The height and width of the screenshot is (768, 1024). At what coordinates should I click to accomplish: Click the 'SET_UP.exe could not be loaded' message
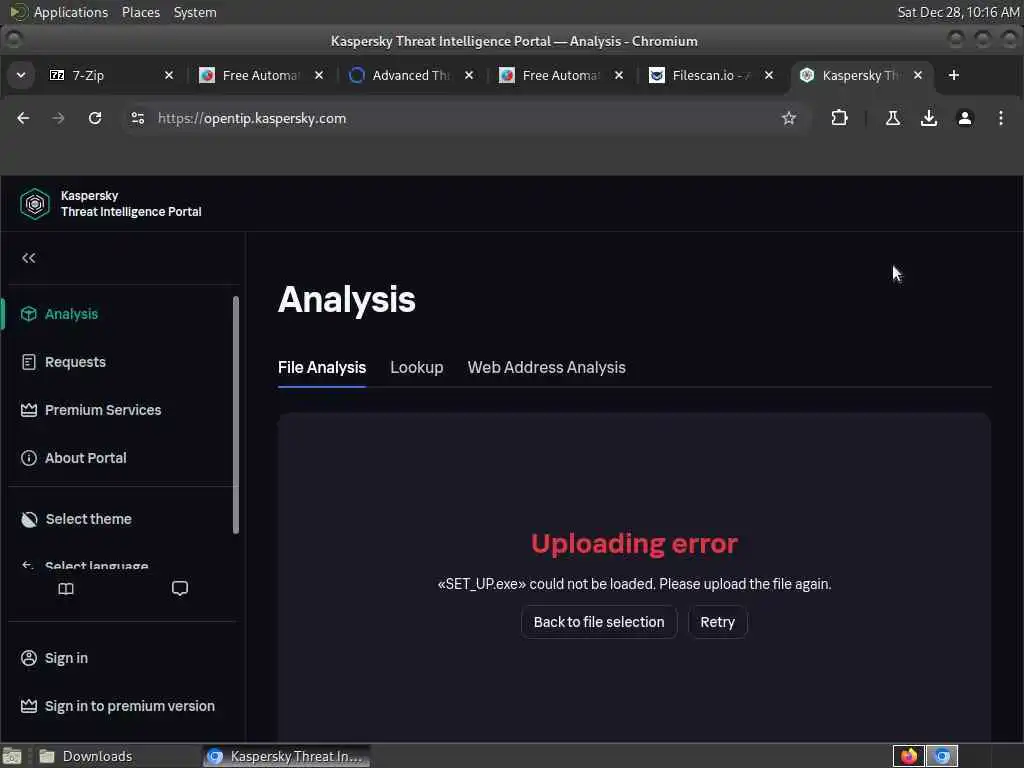point(634,584)
